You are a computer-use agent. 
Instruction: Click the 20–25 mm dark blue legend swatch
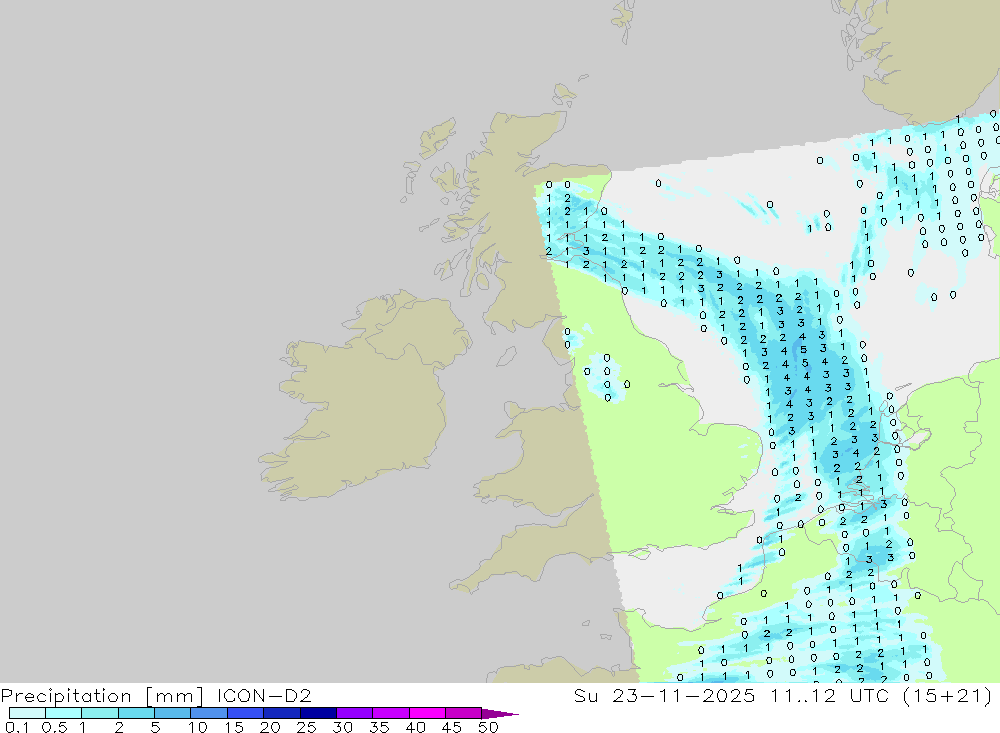click(x=281, y=713)
